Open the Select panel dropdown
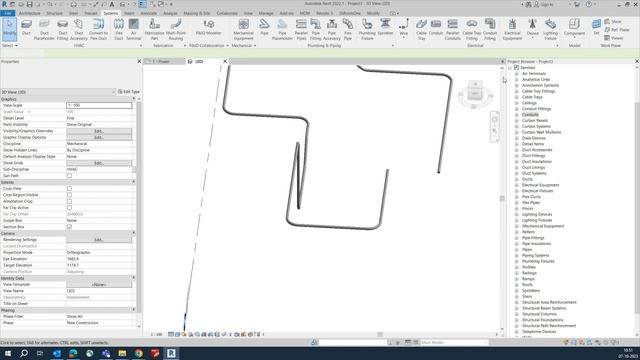Screen dimensions: 640x360 click(x=9, y=46)
